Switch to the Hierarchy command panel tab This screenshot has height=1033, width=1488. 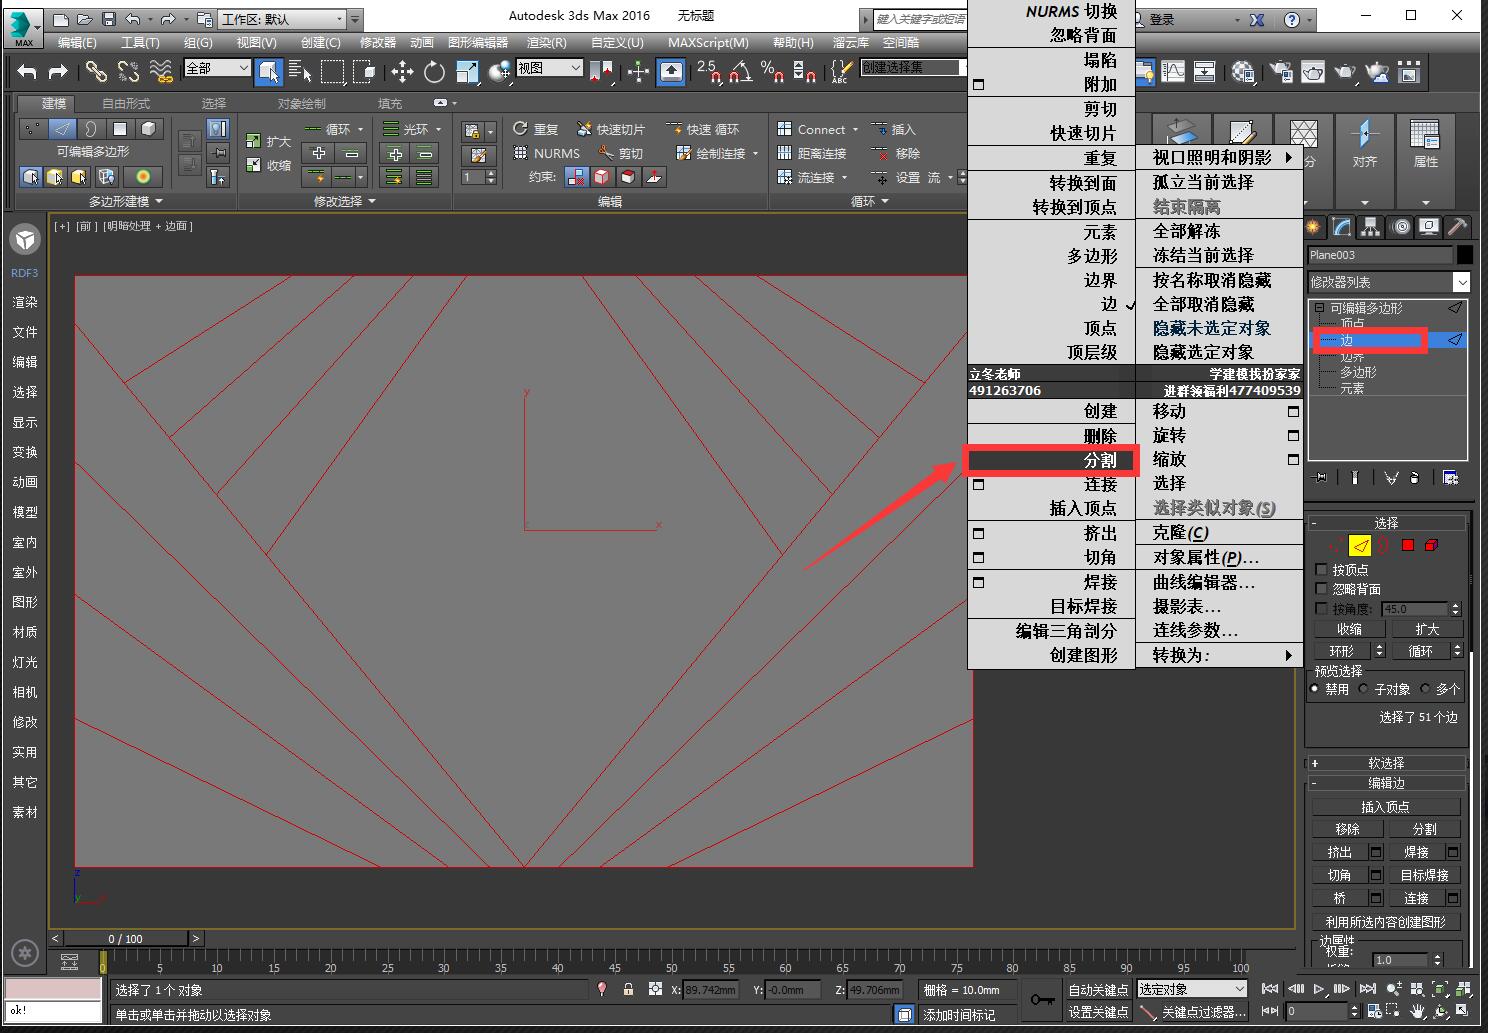click(1371, 227)
